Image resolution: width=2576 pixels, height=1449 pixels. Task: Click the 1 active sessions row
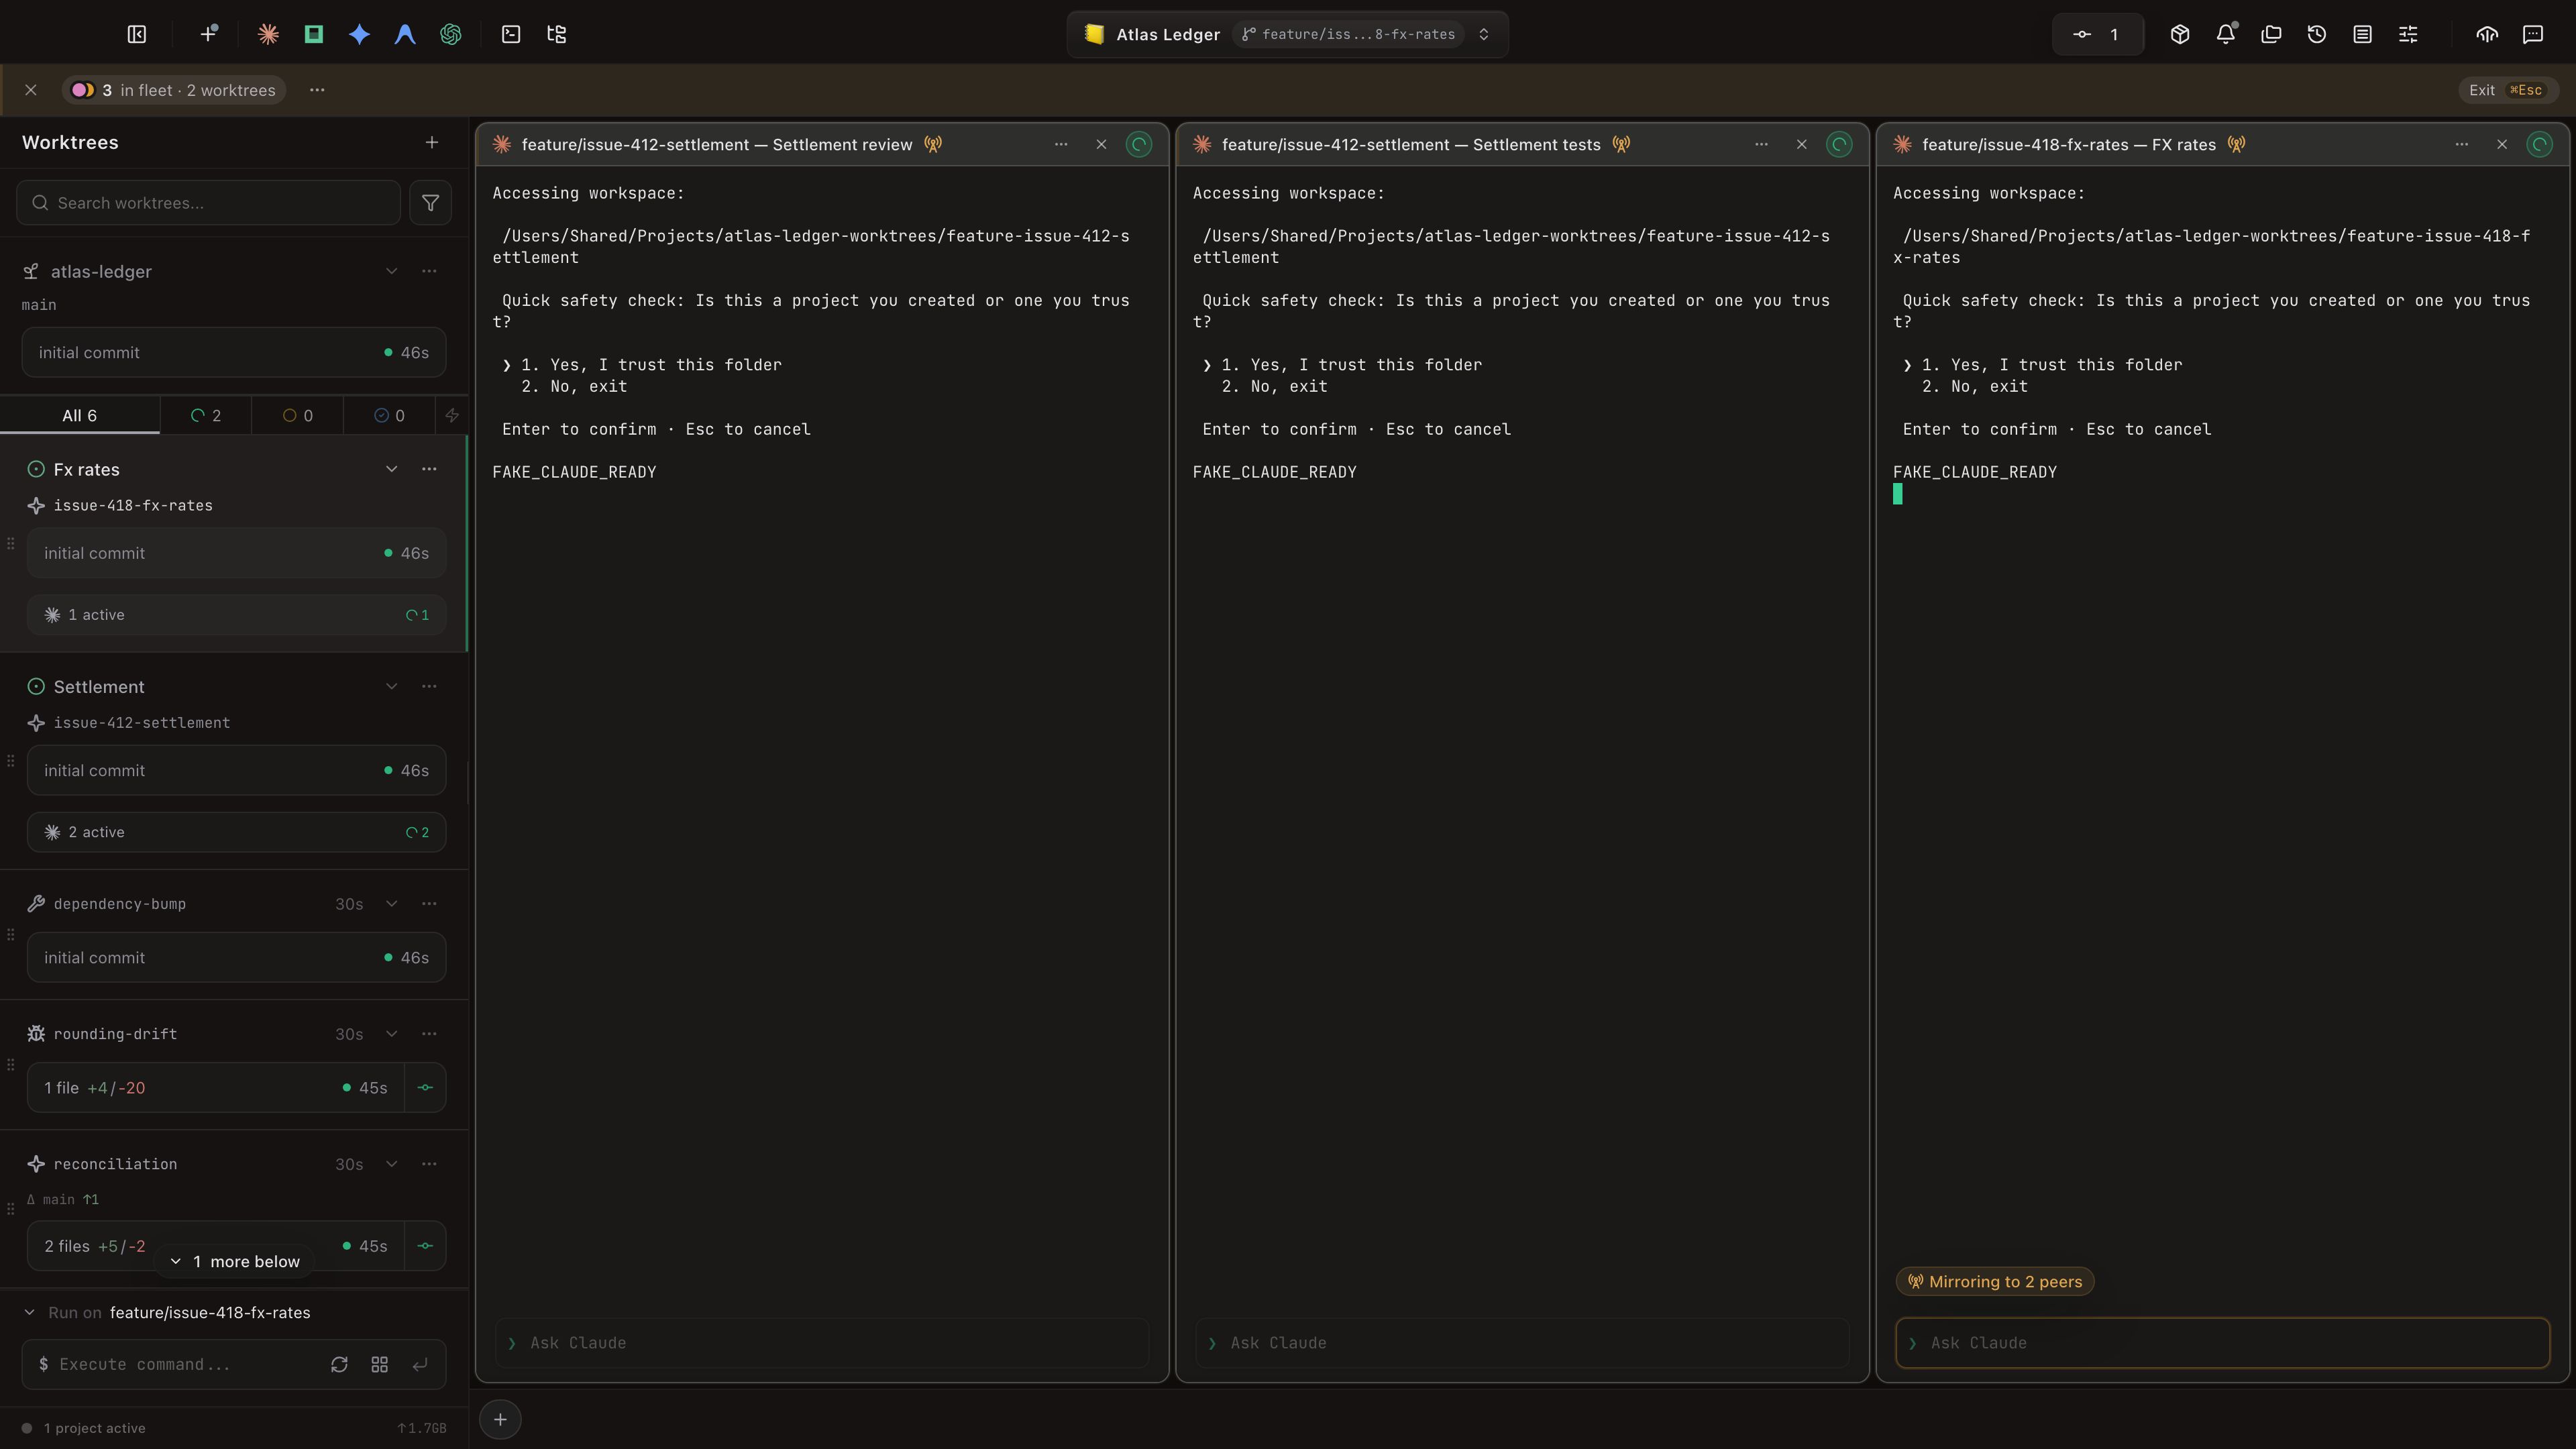(236, 615)
